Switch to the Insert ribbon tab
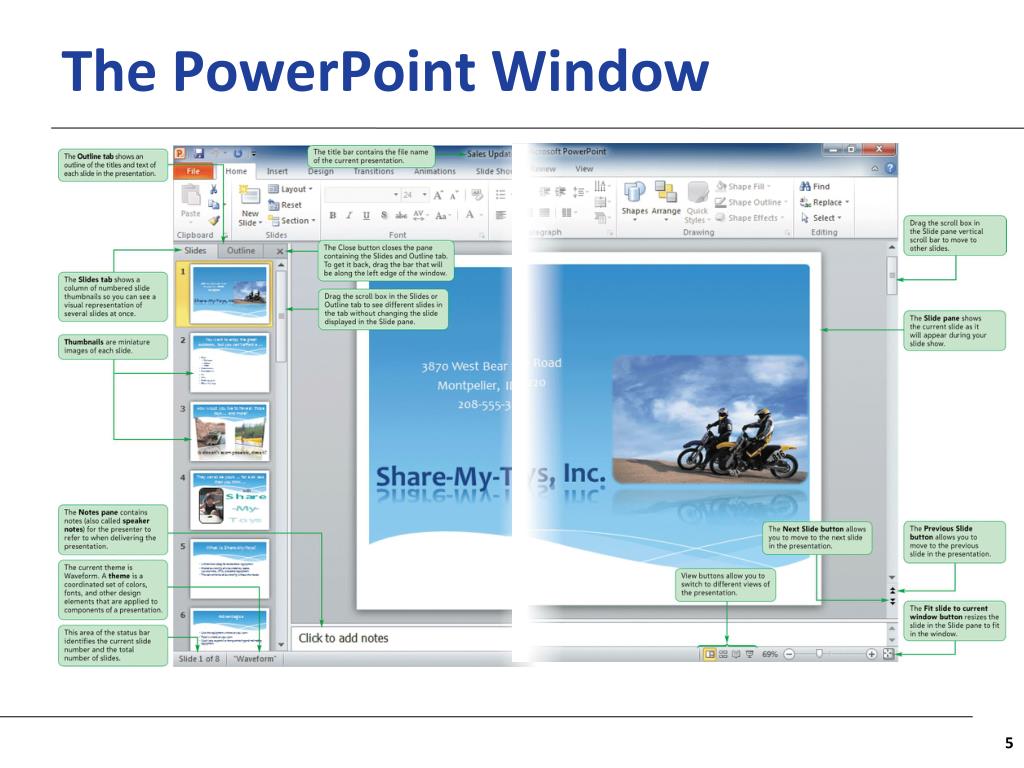The height and width of the screenshot is (768, 1024). 277,171
